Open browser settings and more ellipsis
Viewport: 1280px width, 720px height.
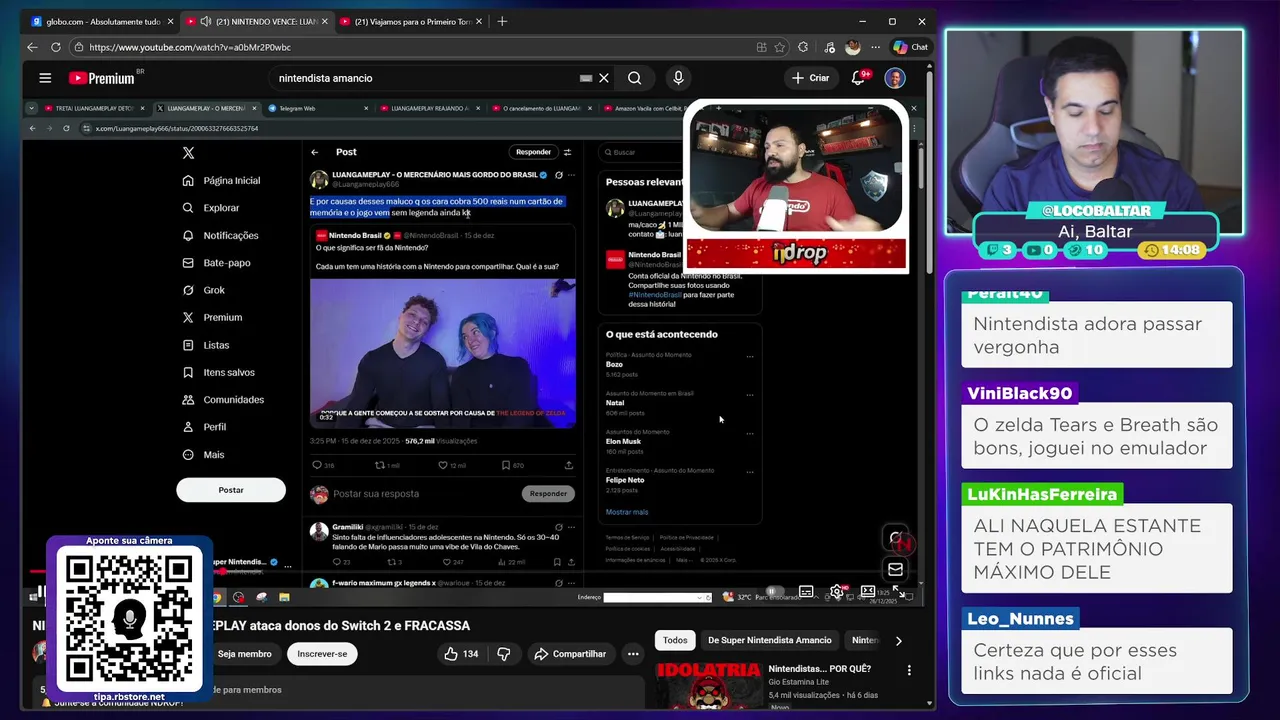(x=874, y=47)
